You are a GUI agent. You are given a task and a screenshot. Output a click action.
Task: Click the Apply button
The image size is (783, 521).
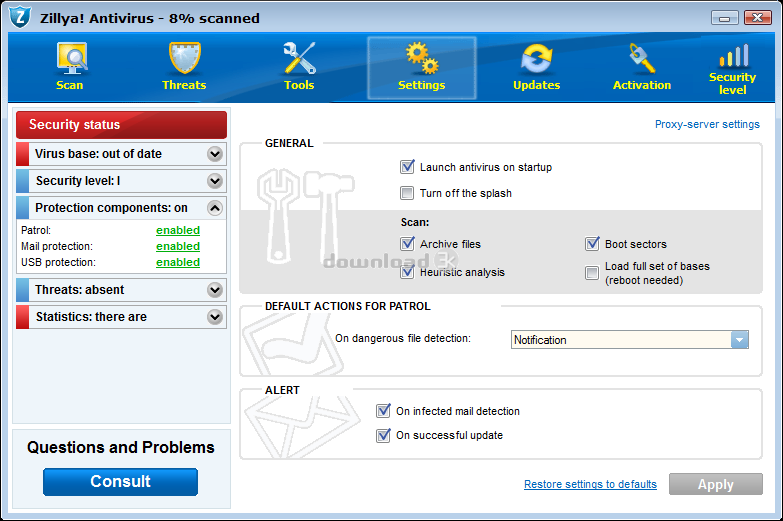(x=716, y=484)
